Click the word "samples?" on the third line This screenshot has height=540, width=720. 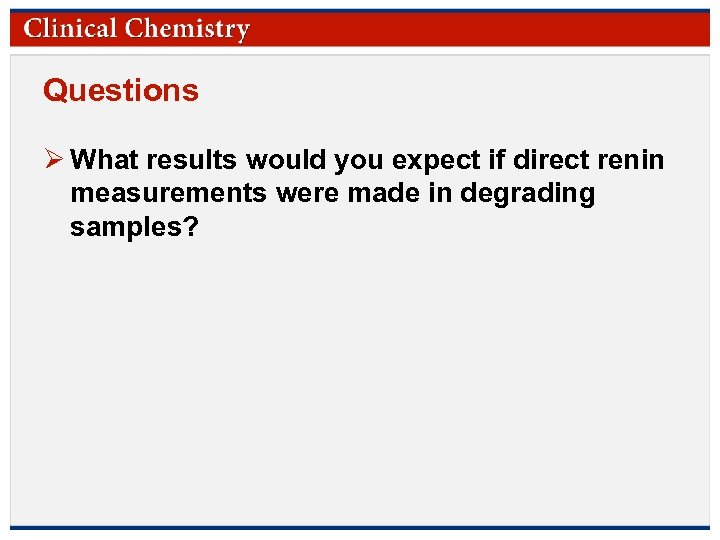(135, 228)
